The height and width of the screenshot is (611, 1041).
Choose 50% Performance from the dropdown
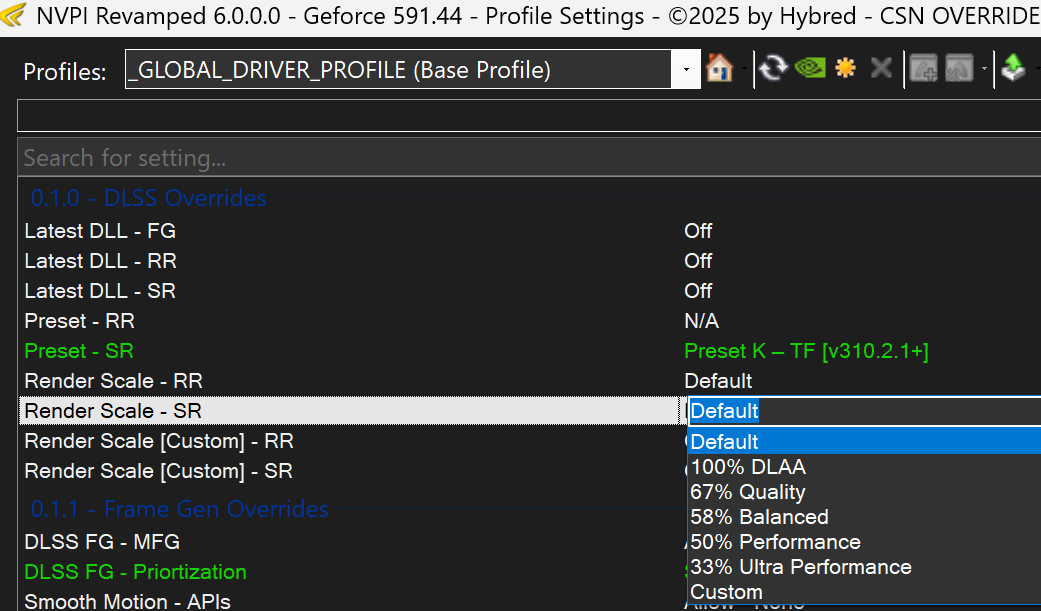[x=864, y=542]
